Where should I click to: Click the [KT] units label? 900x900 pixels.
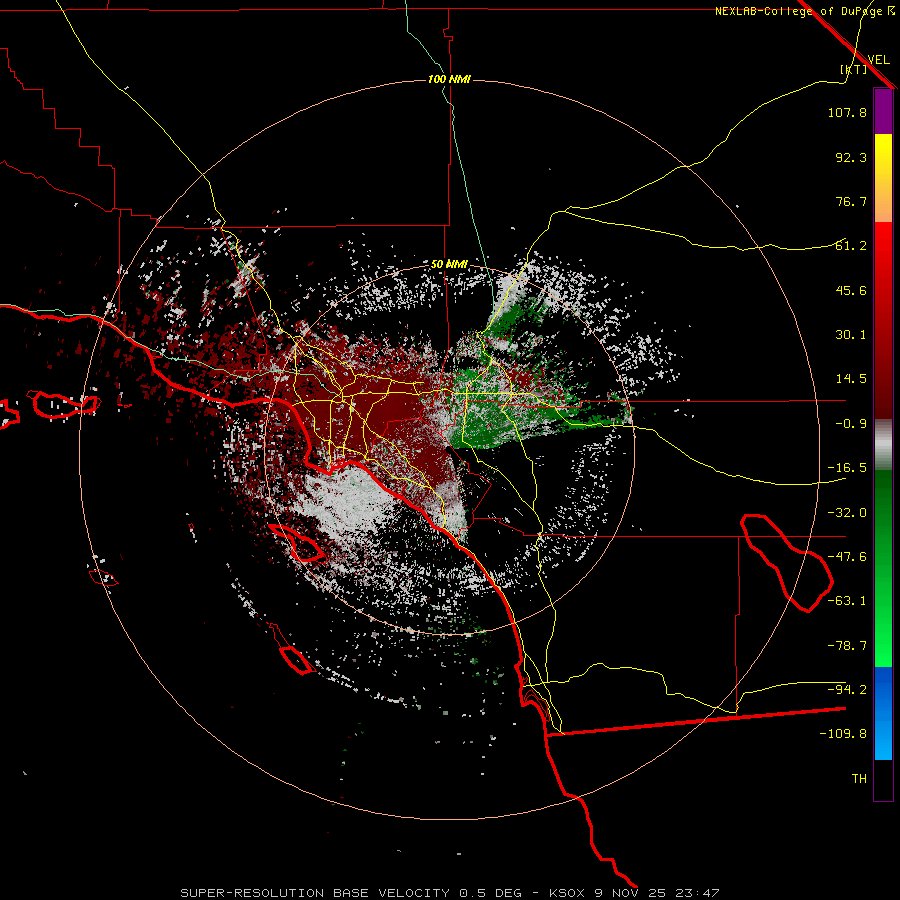tap(854, 69)
